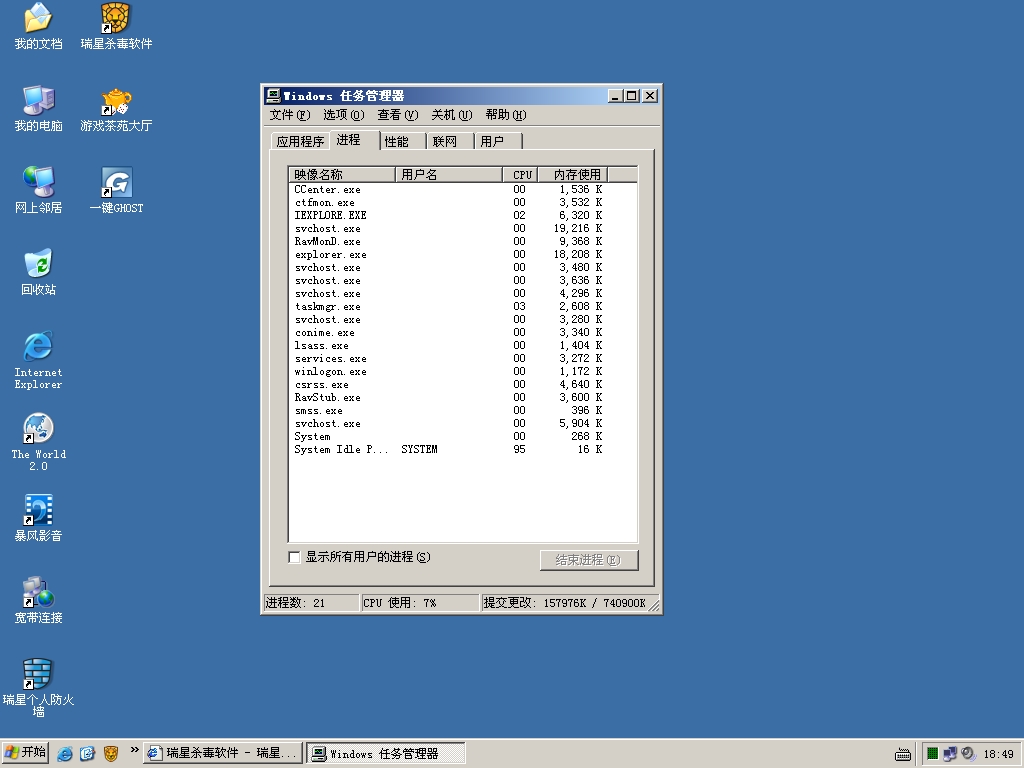Viewport: 1024px width, 768px height.
Task: Sort by 映像名称 column header
Action: (x=342, y=174)
